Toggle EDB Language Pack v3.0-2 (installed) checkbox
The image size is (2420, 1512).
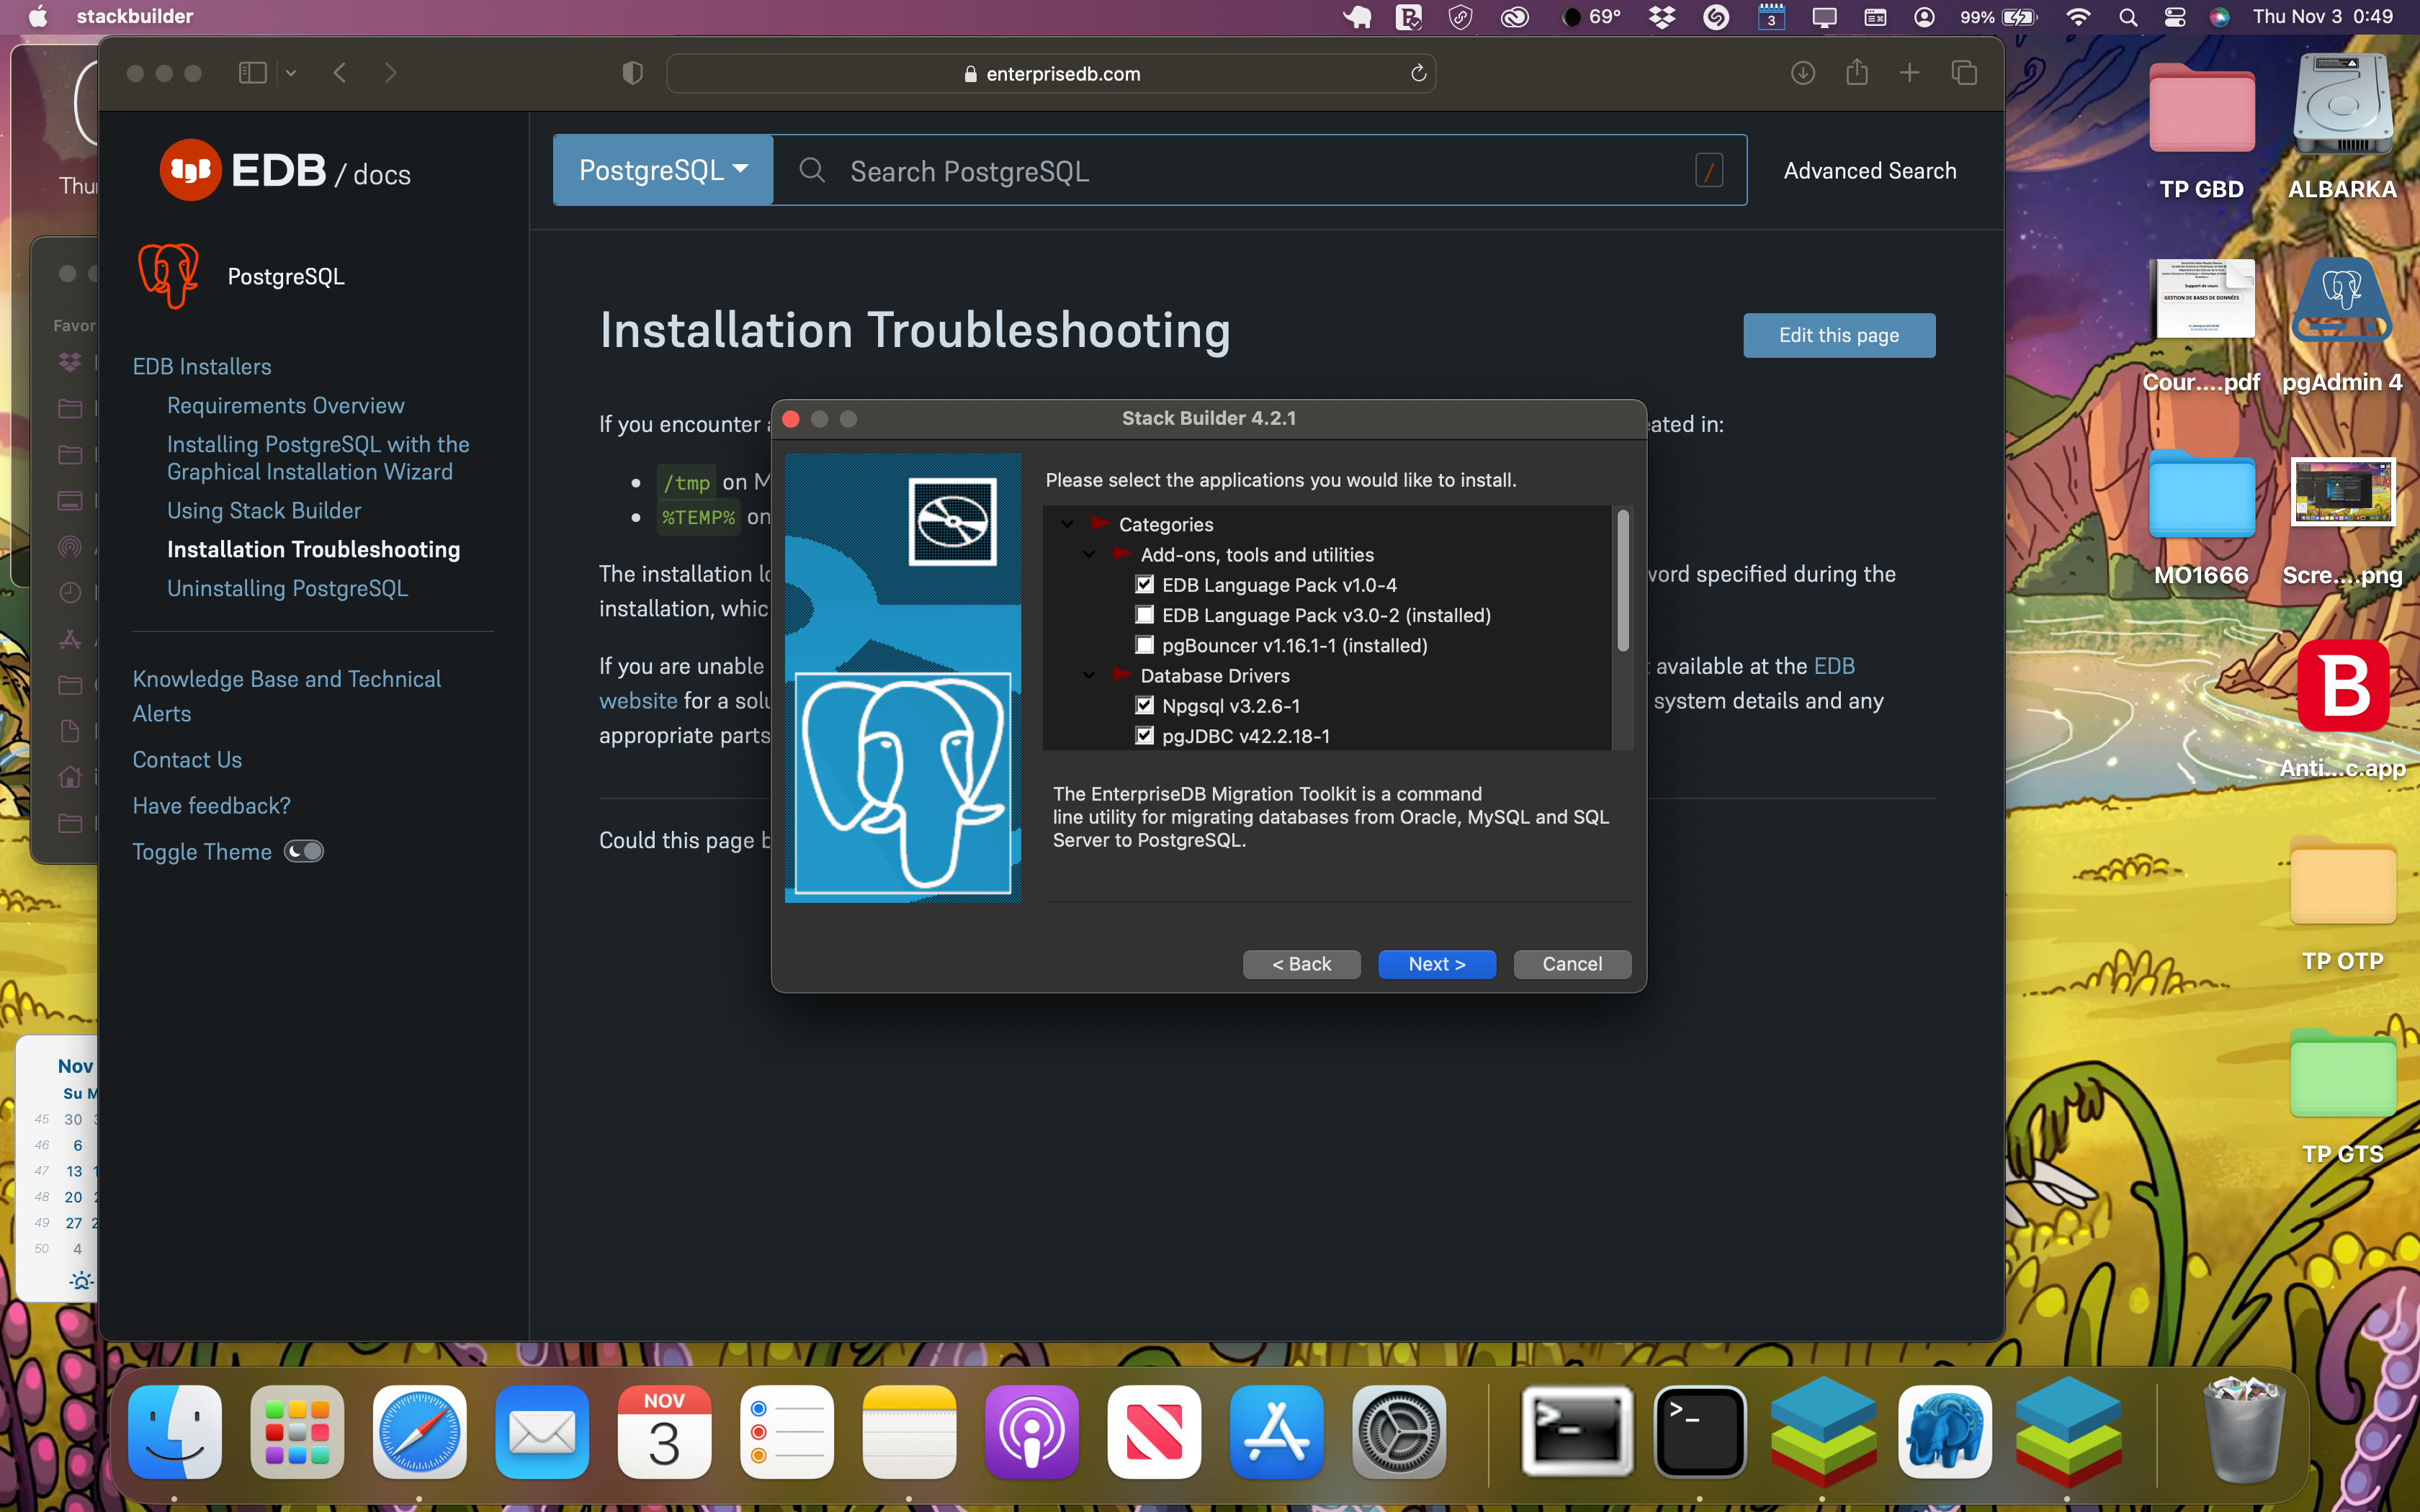point(1144,615)
